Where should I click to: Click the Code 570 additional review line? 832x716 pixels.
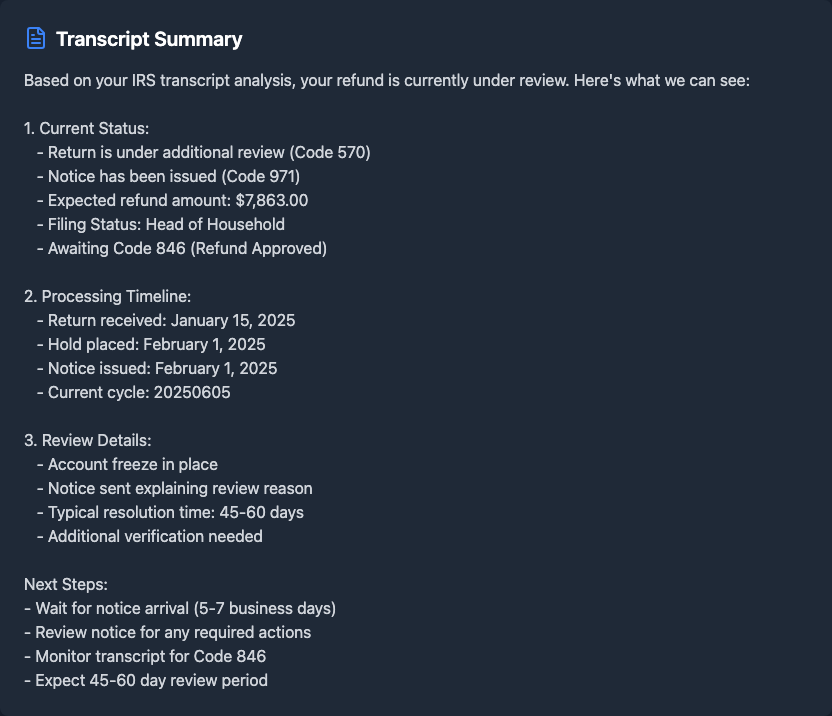click(x=209, y=152)
